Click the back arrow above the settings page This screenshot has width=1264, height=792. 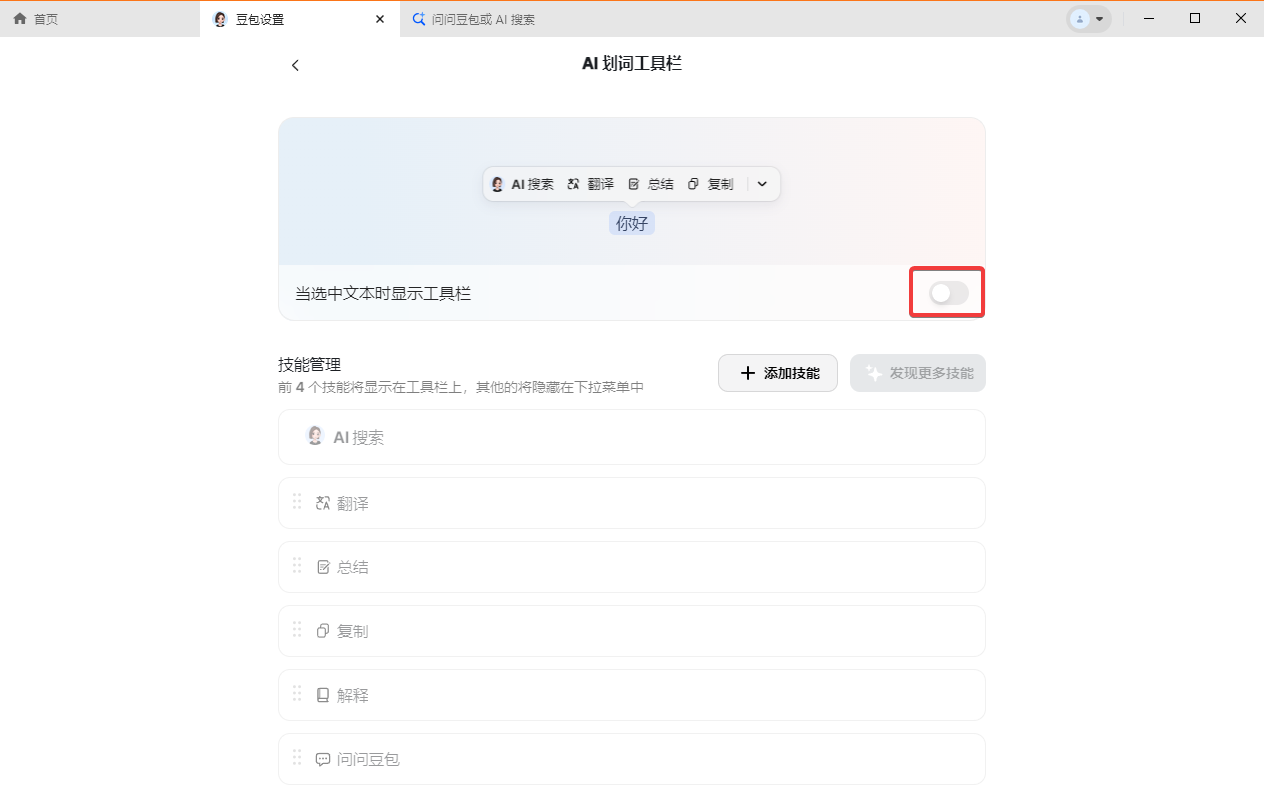pos(295,64)
